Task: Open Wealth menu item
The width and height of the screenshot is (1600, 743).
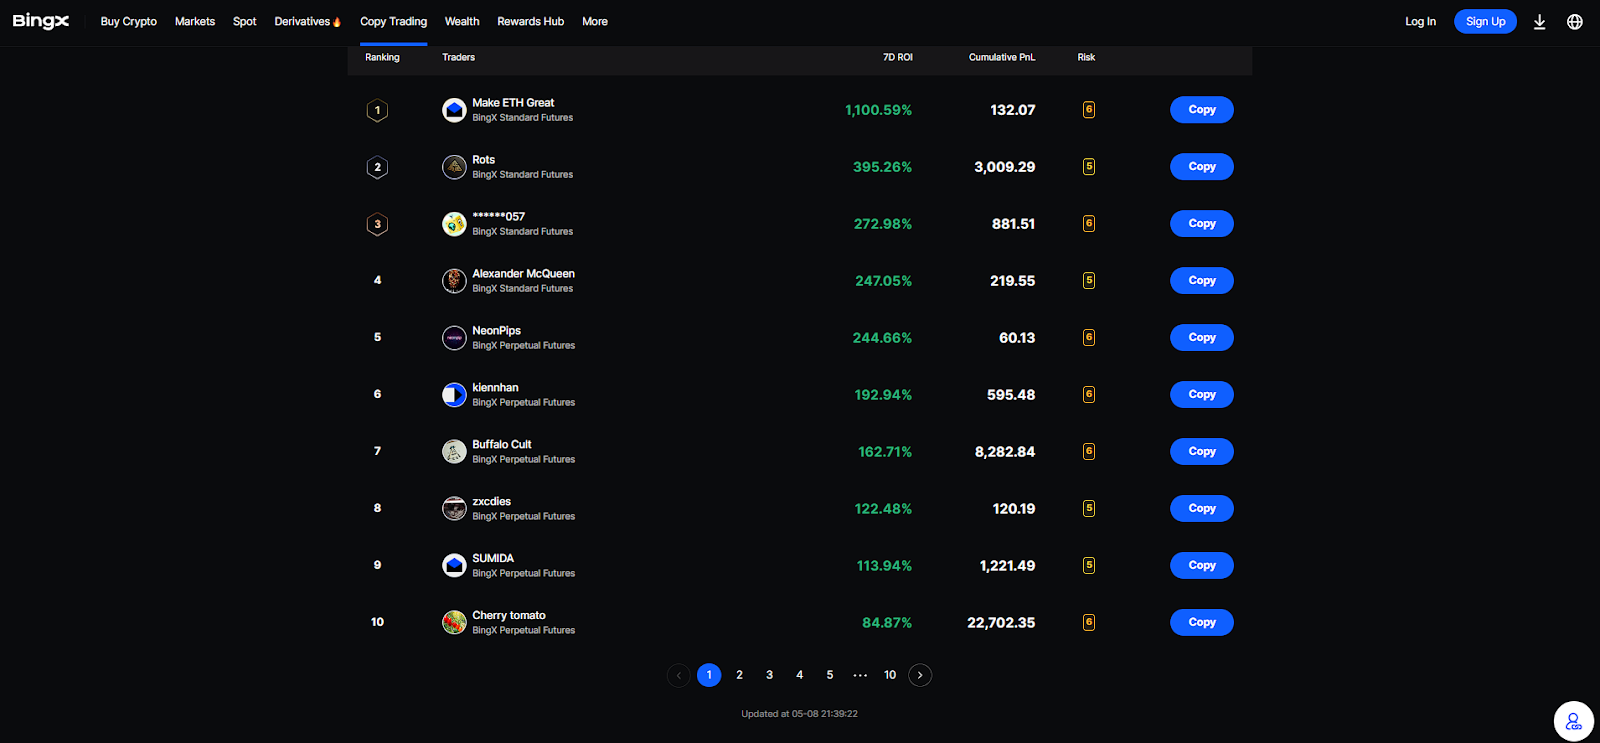Action: click(x=462, y=21)
